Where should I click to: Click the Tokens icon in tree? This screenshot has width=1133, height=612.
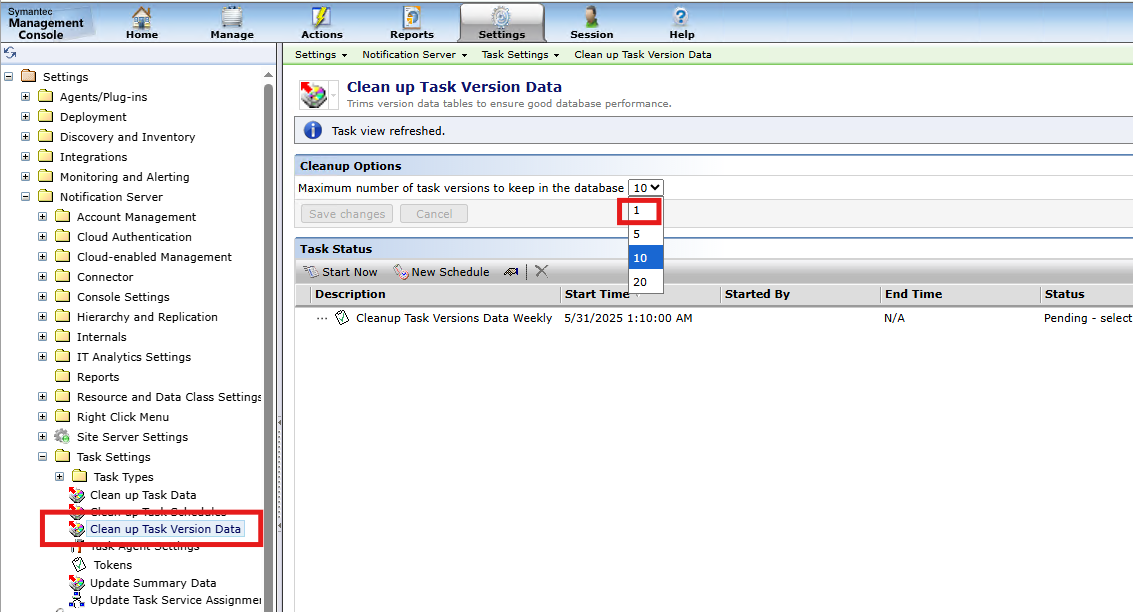tap(79, 564)
